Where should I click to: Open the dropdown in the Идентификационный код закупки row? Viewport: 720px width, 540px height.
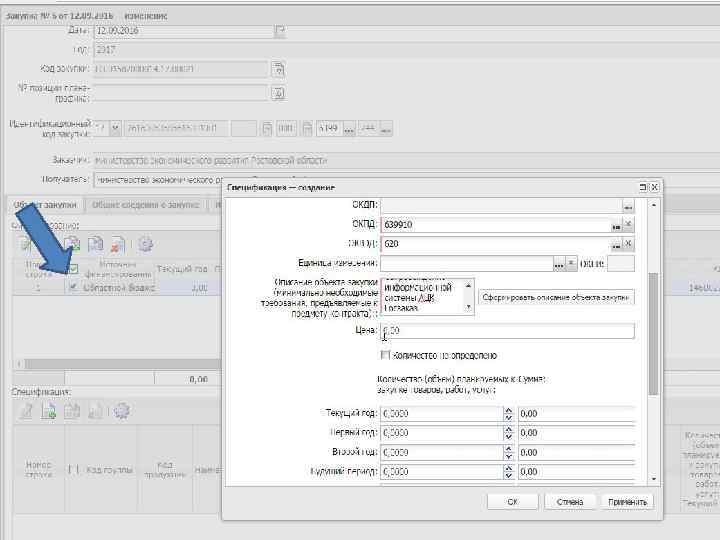pyautogui.click(x=115, y=128)
